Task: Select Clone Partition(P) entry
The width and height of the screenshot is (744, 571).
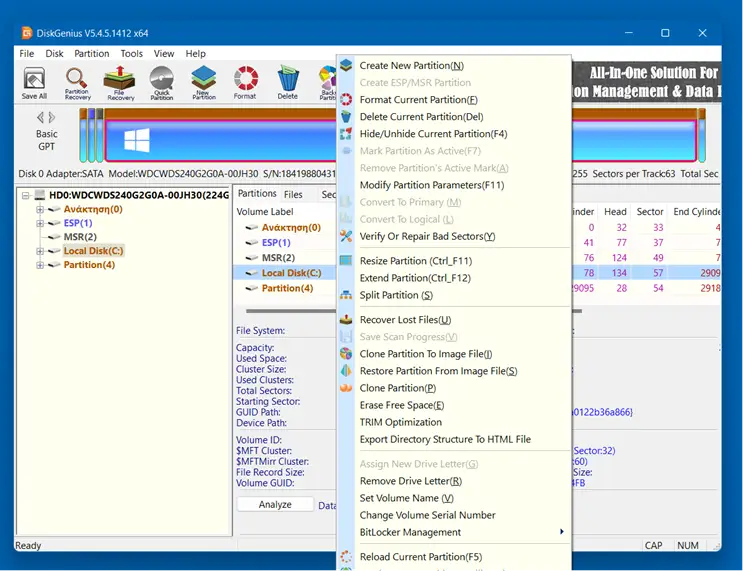Action: pos(398,388)
